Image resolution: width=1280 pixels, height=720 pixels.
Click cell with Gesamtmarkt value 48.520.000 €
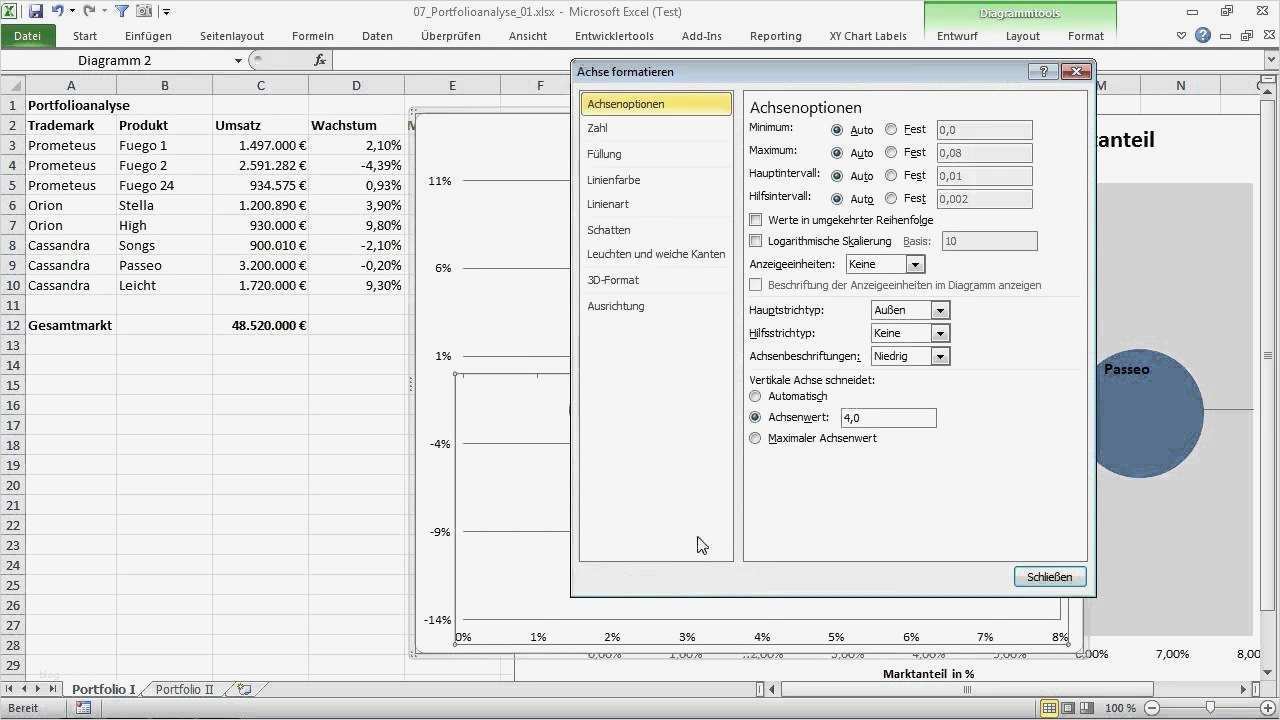tap(260, 325)
